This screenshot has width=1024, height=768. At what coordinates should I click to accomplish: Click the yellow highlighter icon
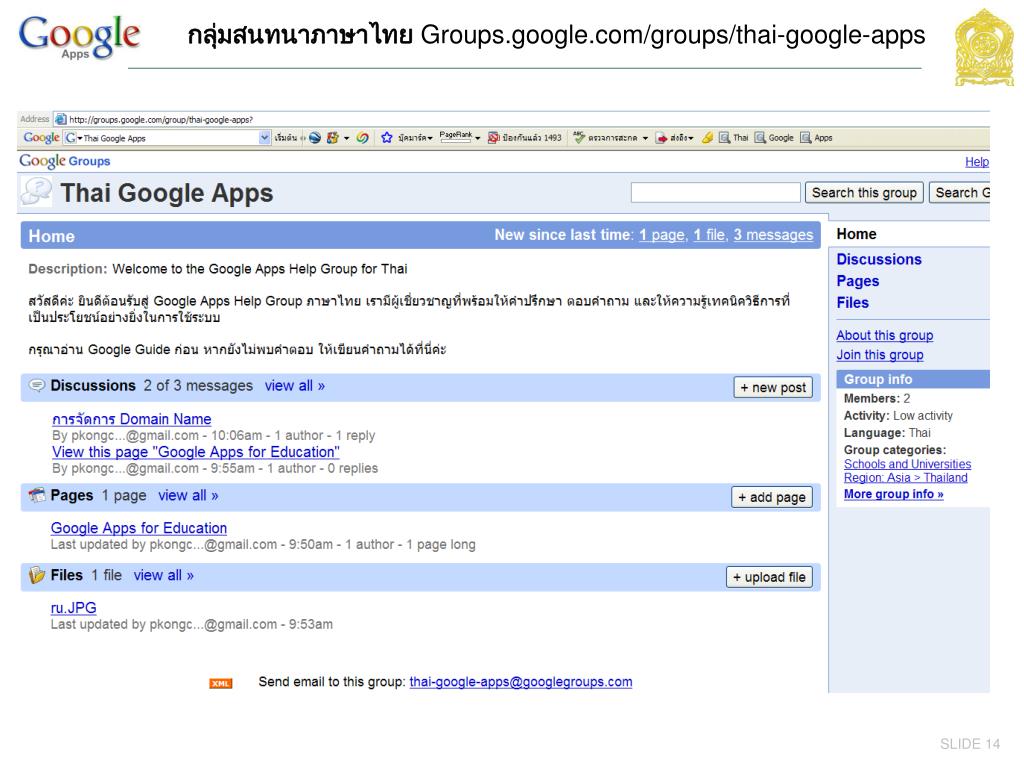tap(707, 138)
